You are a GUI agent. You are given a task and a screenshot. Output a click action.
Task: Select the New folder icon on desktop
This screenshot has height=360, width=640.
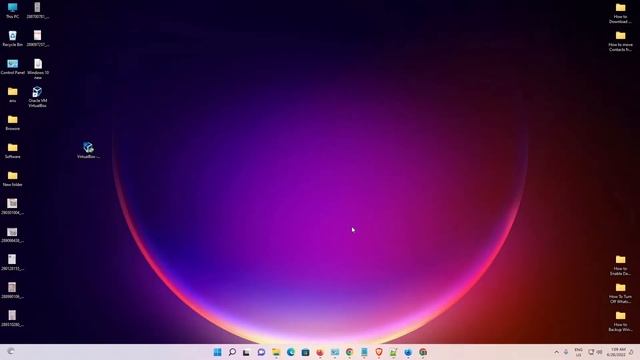tap(13, 179)
